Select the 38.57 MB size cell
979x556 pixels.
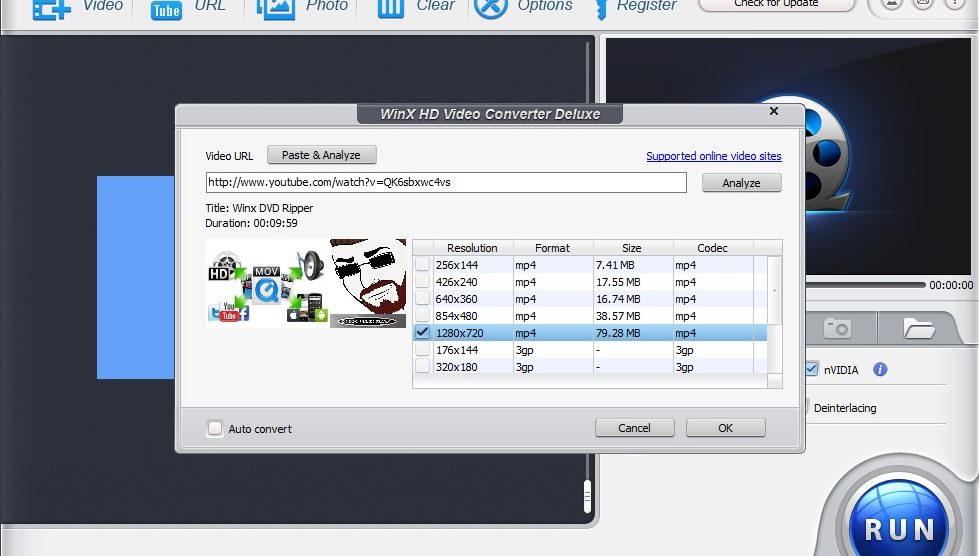click(x=618, y=315)
